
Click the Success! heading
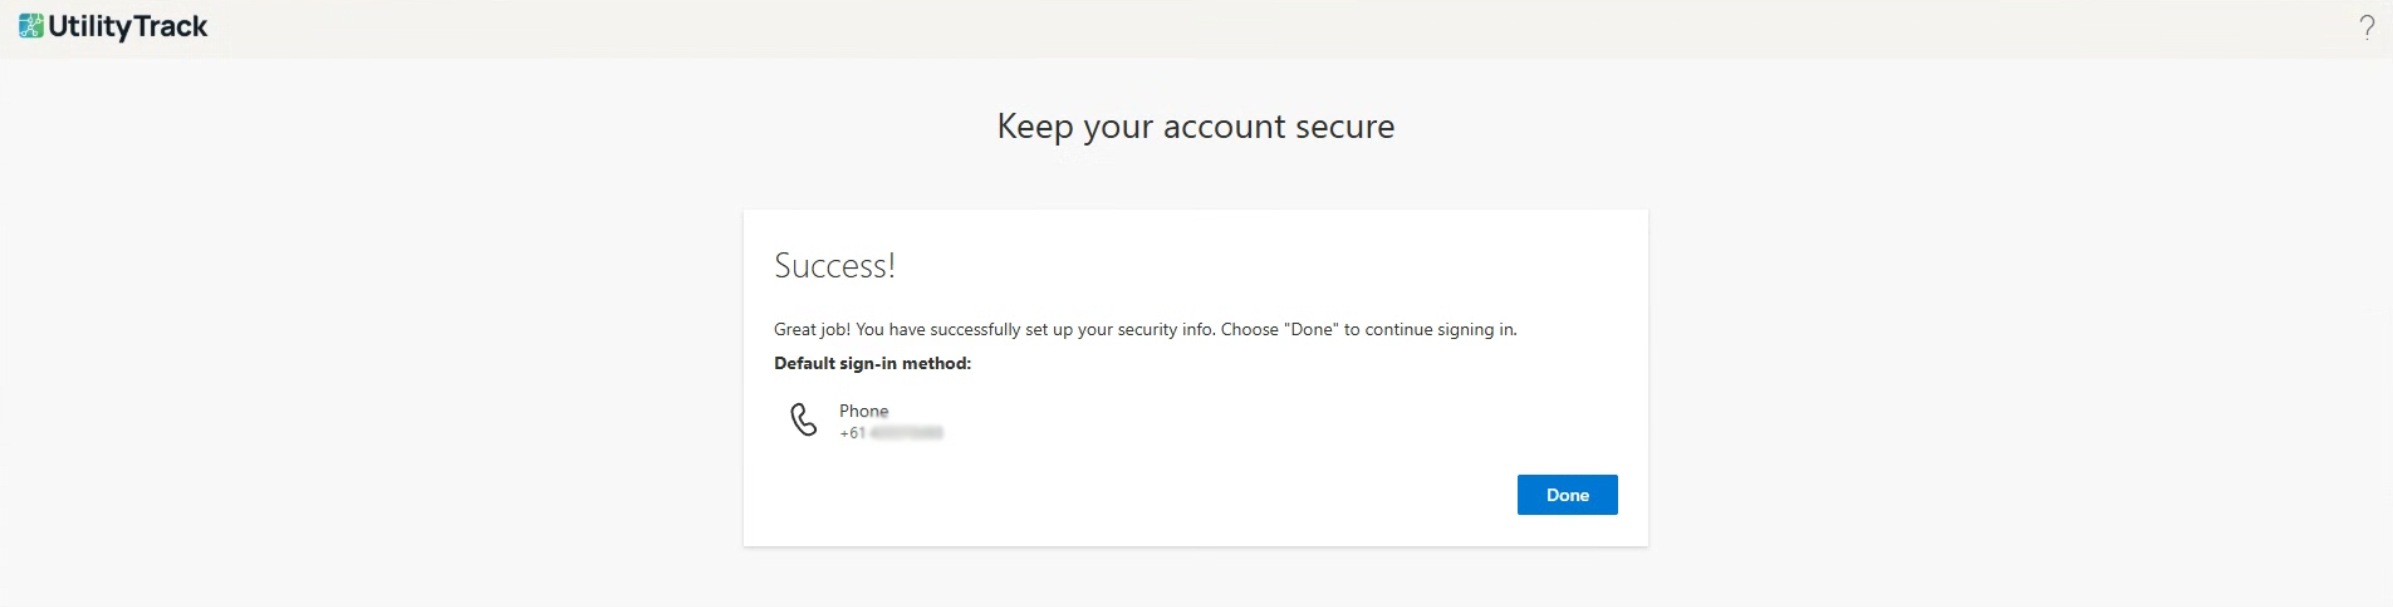click(834, 266)
